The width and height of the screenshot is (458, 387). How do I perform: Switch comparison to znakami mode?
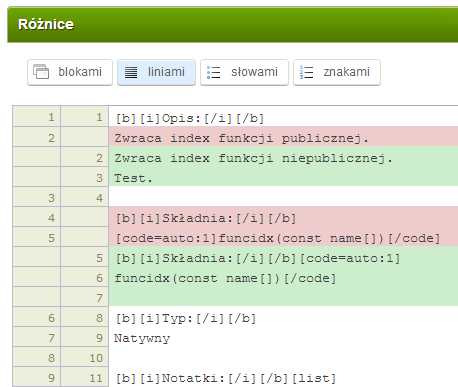pos(337,72)
